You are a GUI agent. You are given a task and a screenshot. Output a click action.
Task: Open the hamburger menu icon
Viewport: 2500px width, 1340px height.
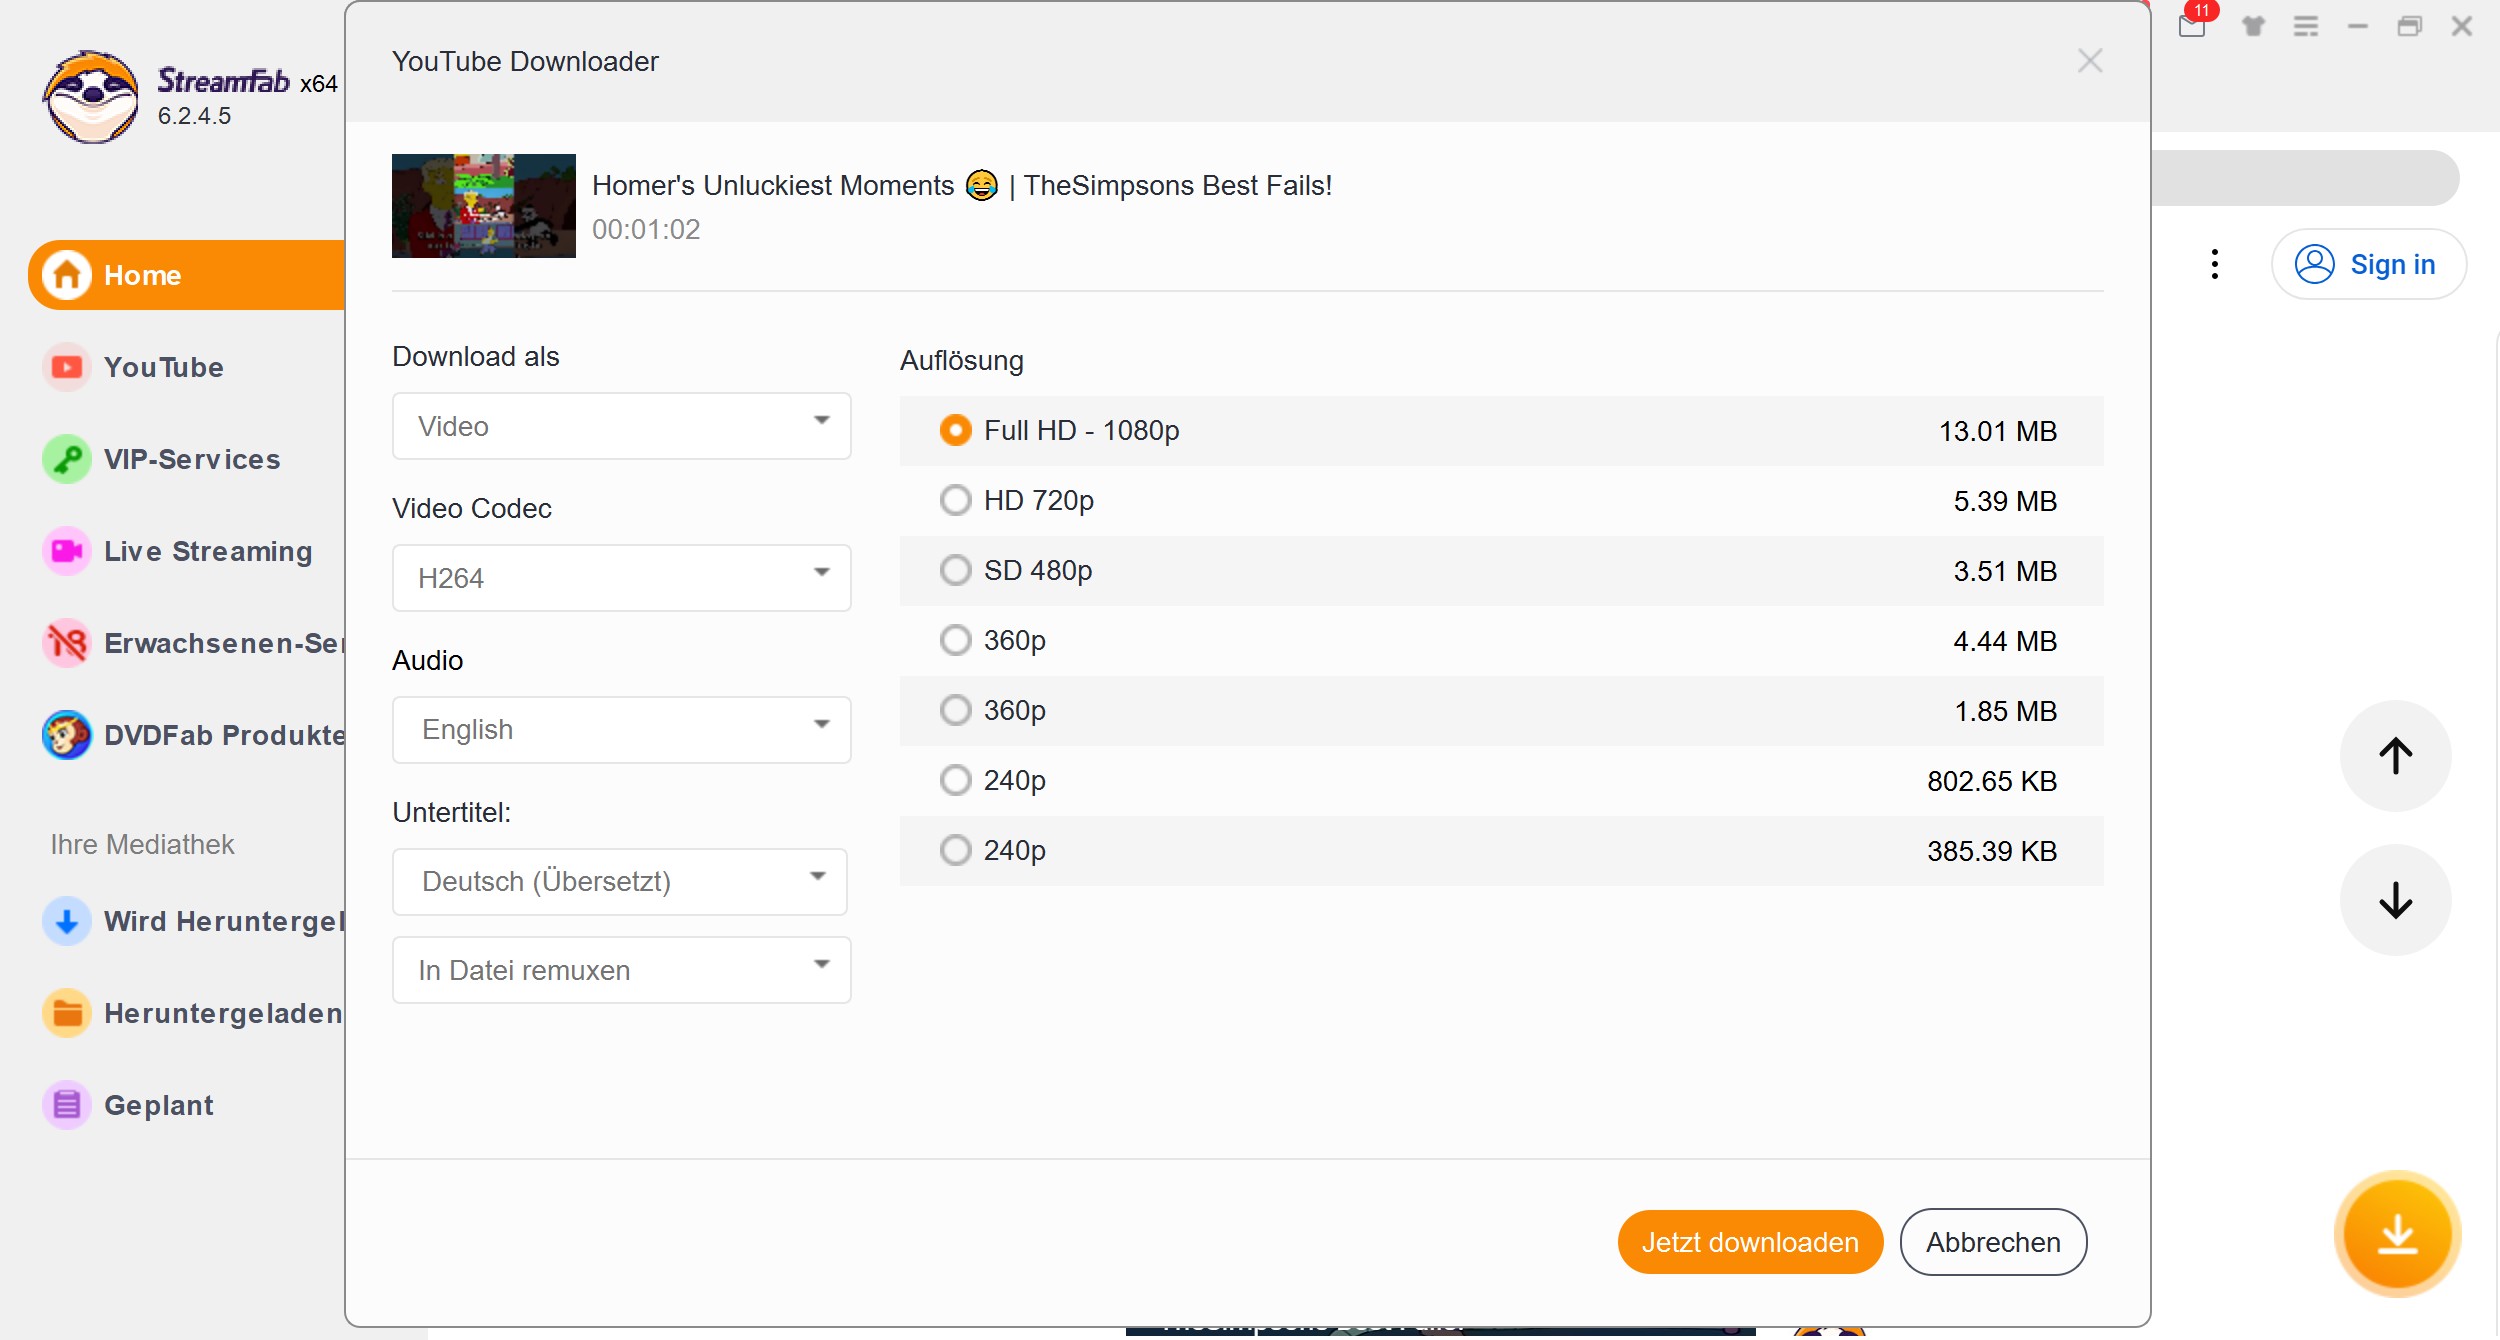pos(2306,26)
